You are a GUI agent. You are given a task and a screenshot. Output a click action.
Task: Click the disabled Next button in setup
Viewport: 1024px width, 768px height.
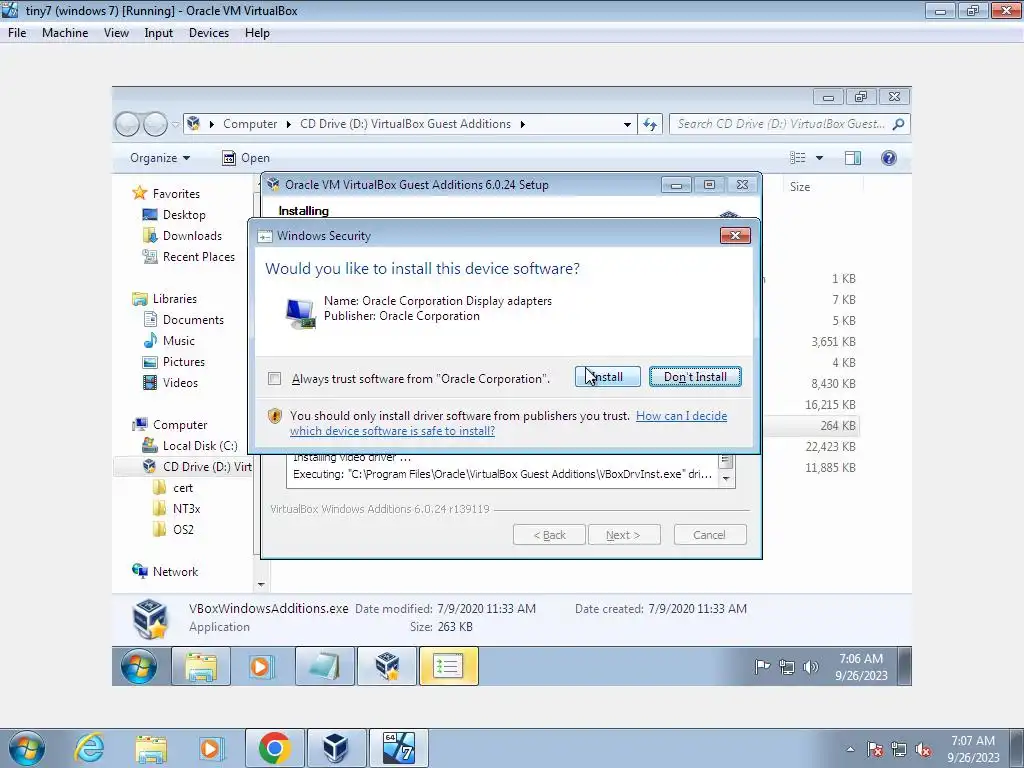pyautogui.click(x=624, y=535)
